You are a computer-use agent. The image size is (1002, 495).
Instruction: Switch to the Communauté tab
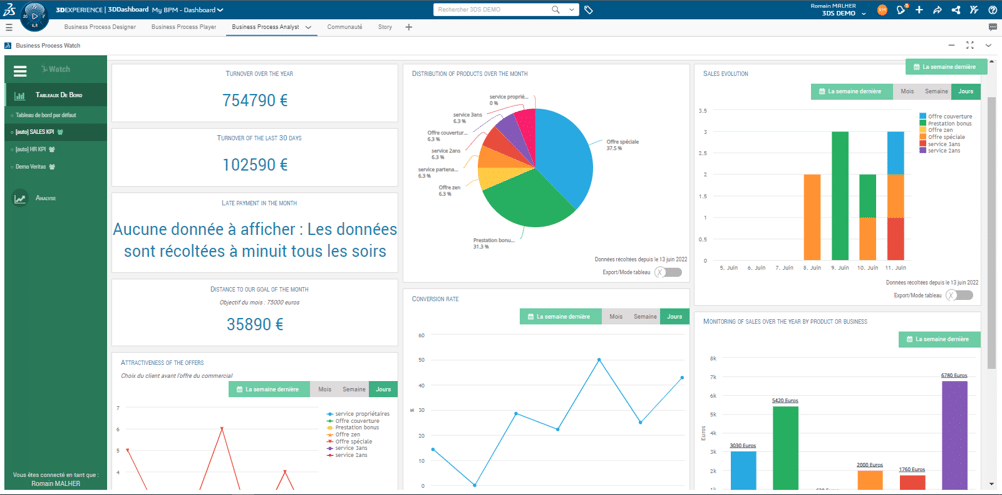(344, 27)
